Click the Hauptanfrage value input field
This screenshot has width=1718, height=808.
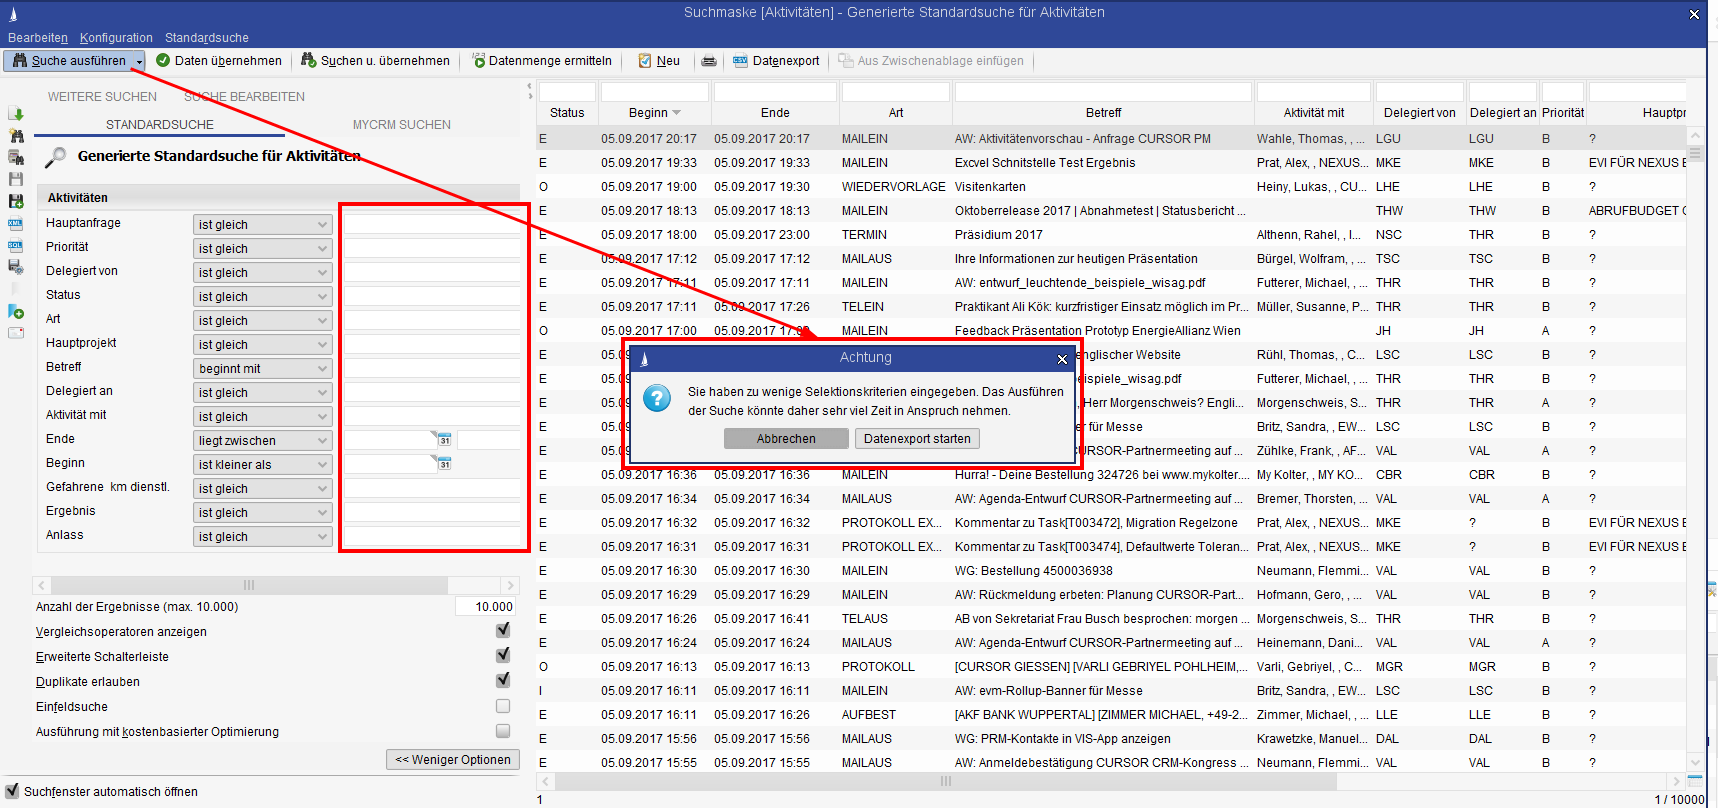(432, 224)
